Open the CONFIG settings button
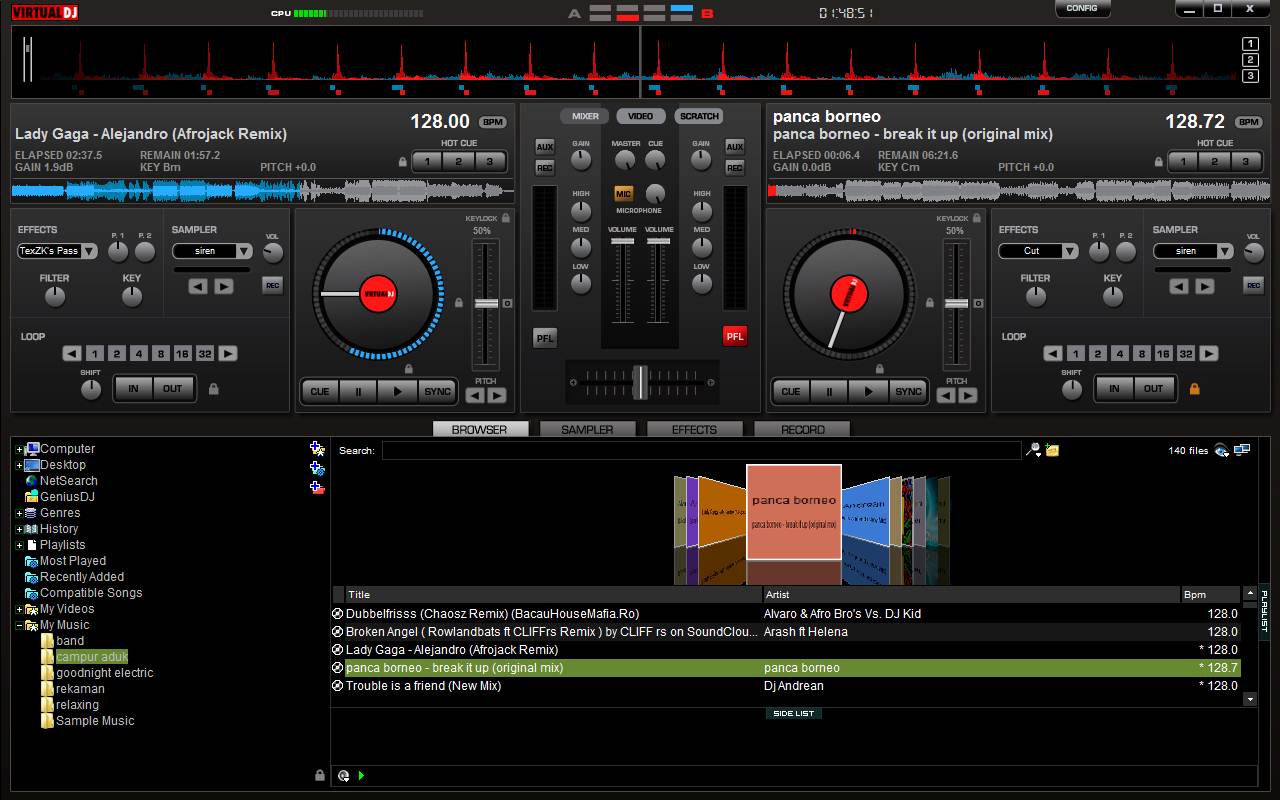This screenshot has width=1280, height=800. [1082, 8]
